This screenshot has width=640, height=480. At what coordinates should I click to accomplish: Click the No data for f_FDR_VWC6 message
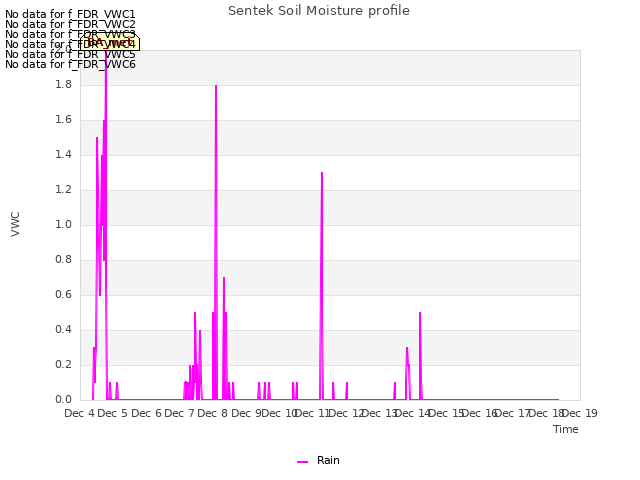(x=70, y=64)
